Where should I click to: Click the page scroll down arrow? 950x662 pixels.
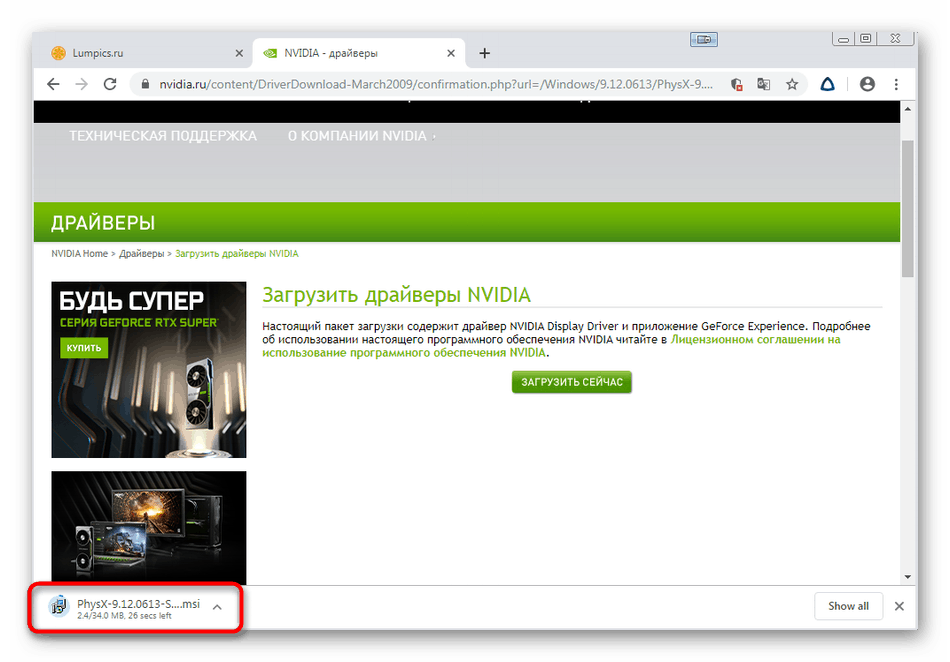pyautogui.click(x=908, y=577)
